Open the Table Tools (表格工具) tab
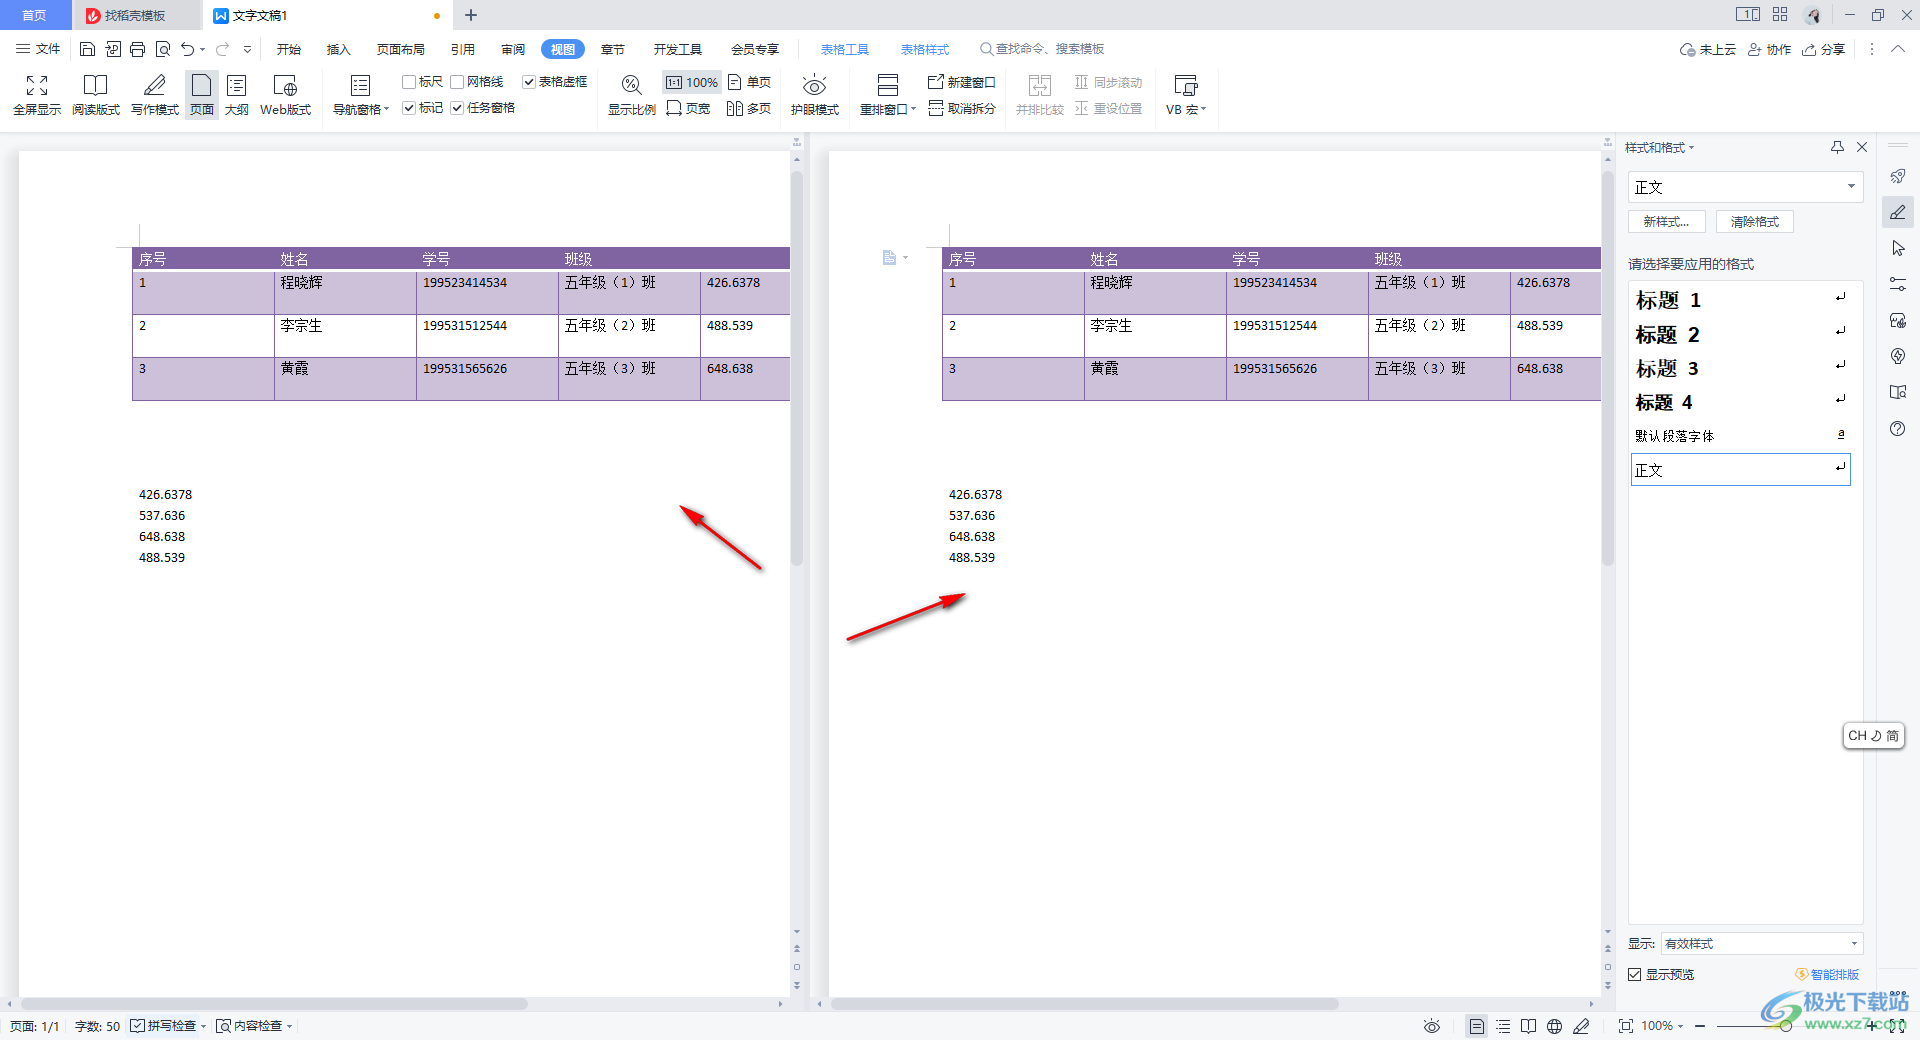Image resolution: width=1920 pixels, height=1040 pixels. point(845,49)
